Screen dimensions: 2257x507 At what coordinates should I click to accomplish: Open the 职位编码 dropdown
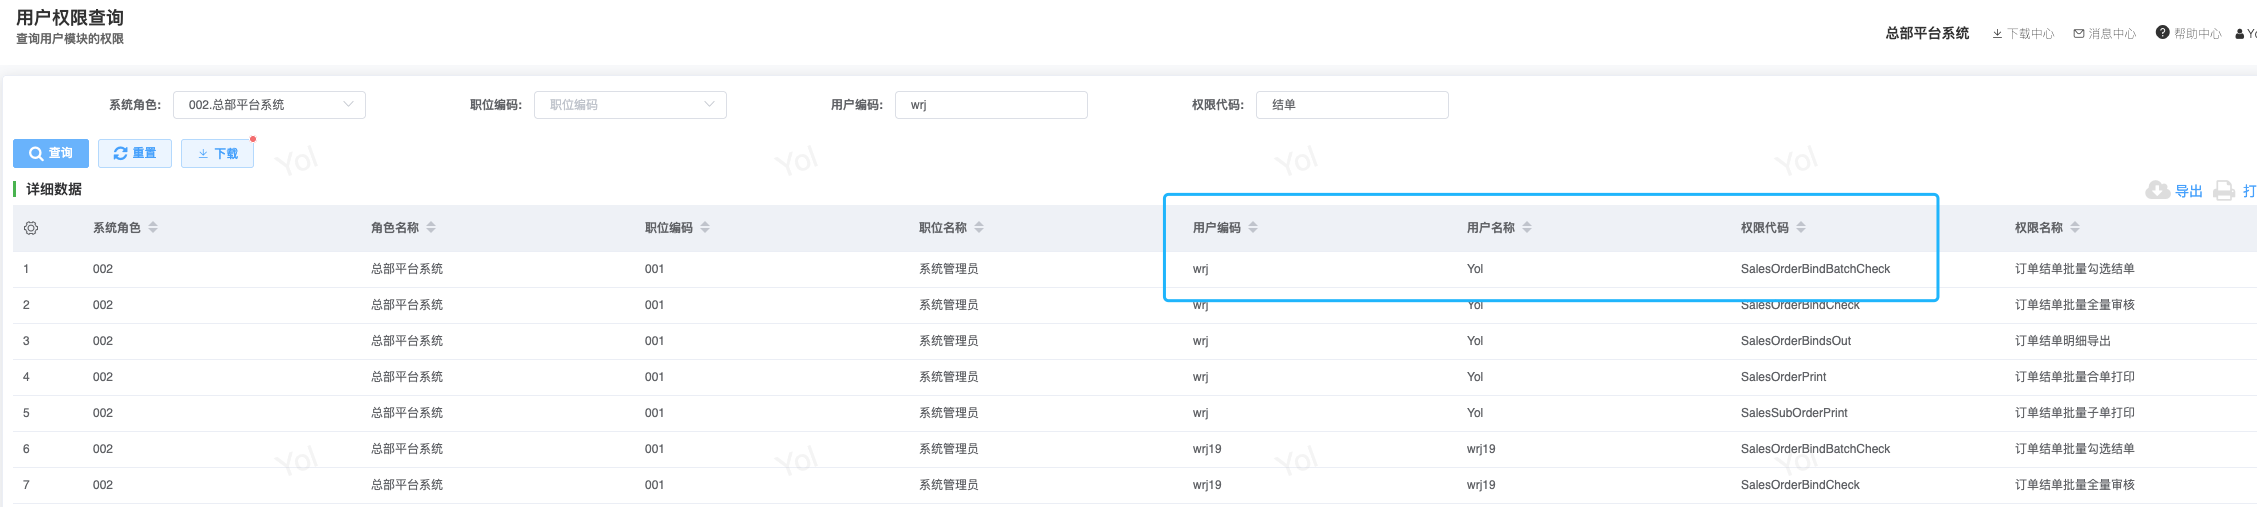(630, 105)
